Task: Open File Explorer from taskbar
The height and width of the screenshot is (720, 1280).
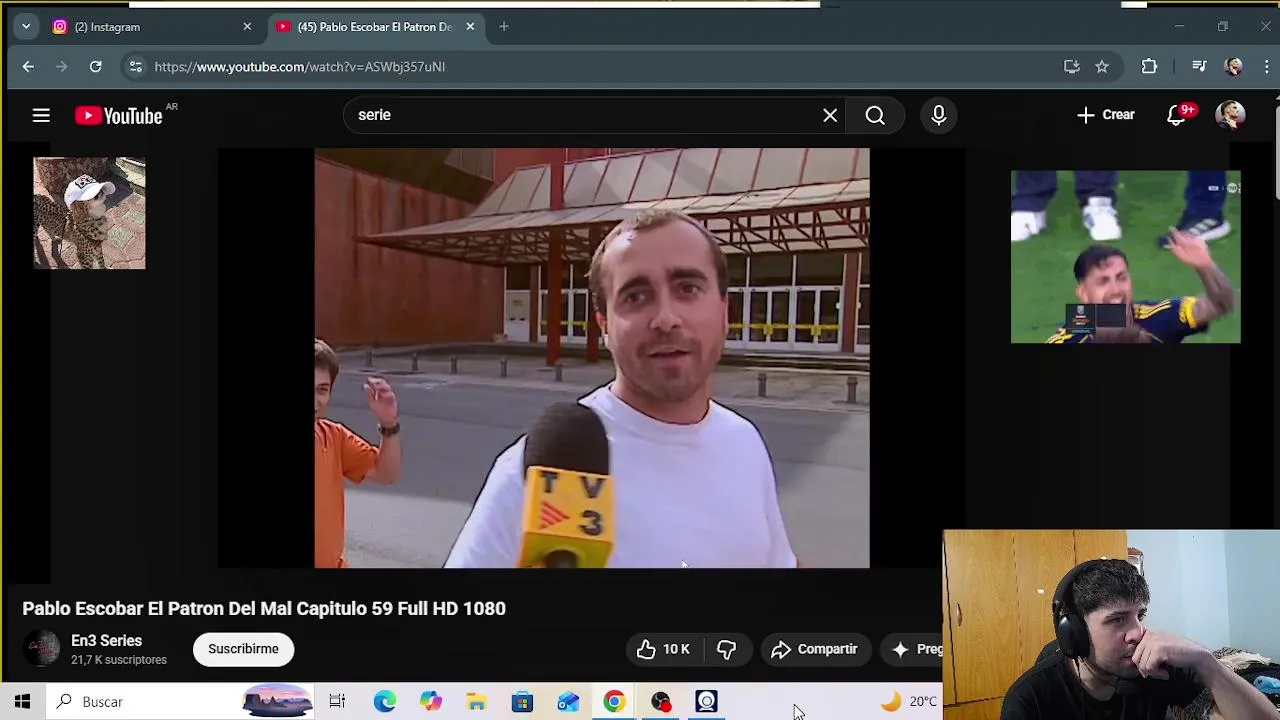Action: 476,702
